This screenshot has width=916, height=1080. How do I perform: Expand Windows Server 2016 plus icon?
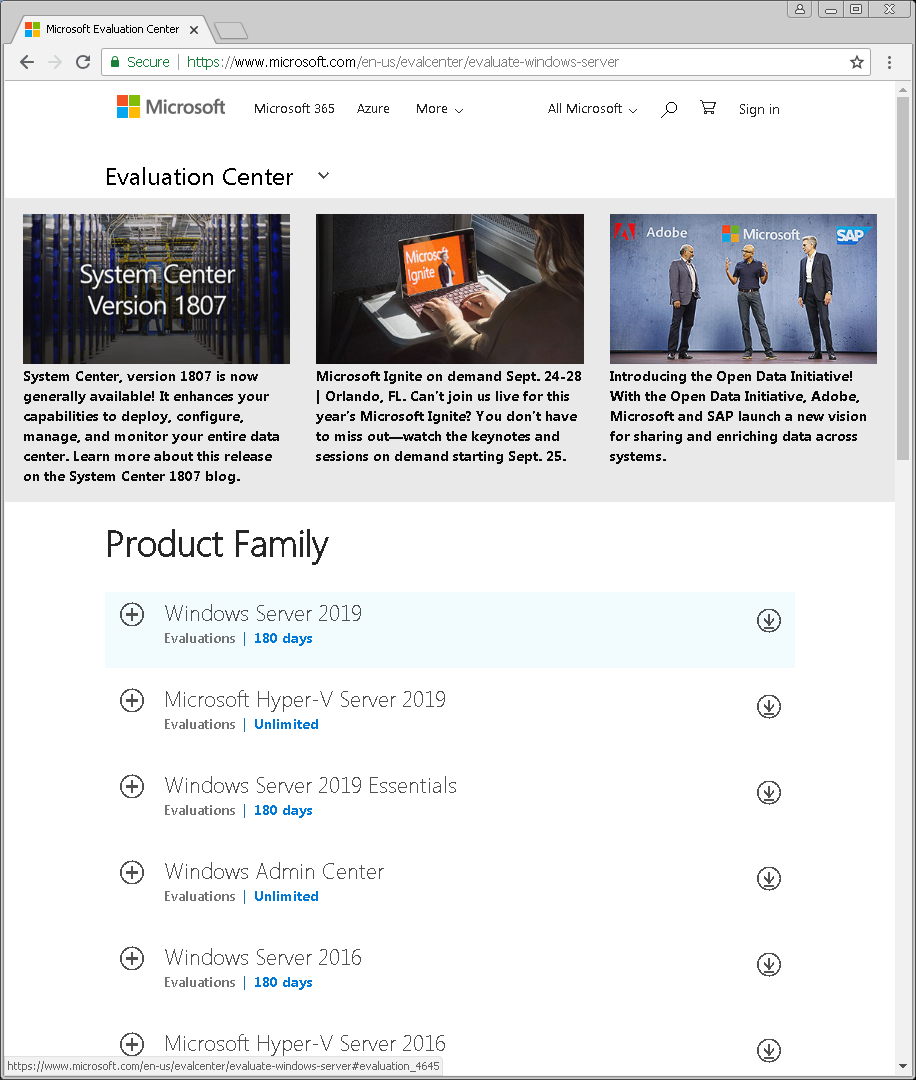coord(132,959)
